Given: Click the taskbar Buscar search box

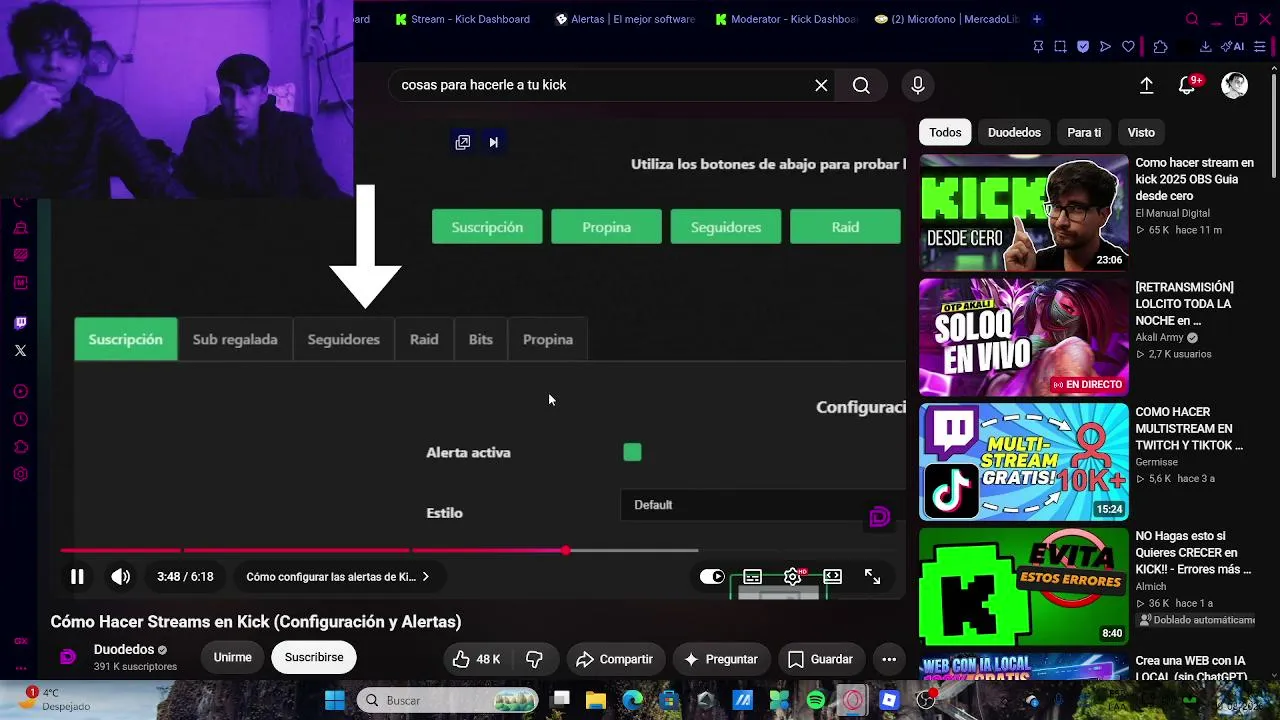Looking at the screenshot, I should [447, 700].
